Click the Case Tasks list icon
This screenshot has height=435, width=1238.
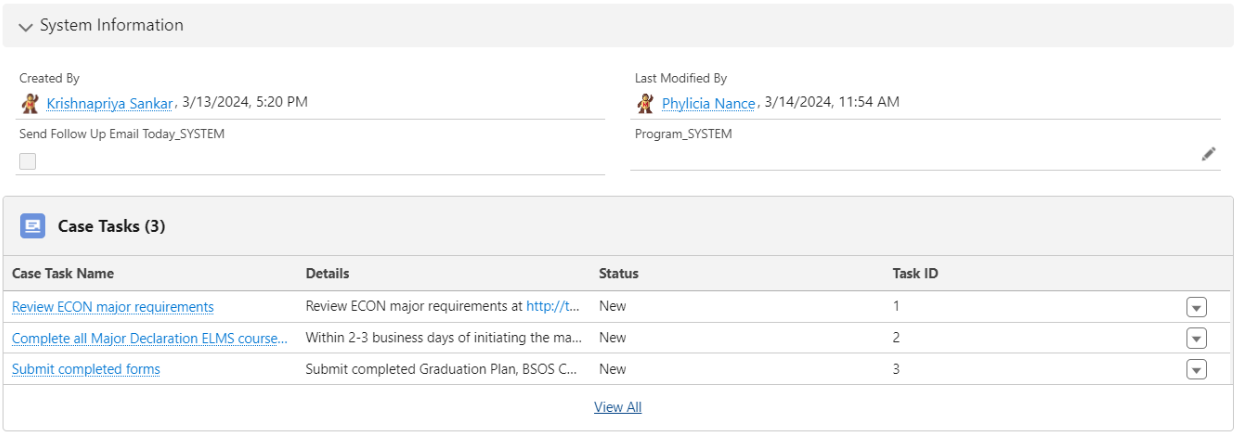click(33, 227)
